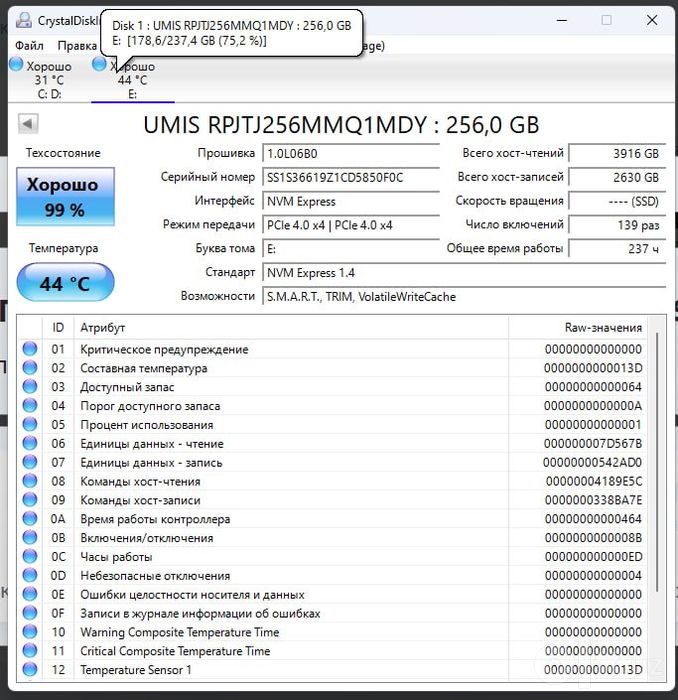The image size is (678, 700).
Task: Click status icon of Единицы данных - чтение row
Action: coord(30,443)
